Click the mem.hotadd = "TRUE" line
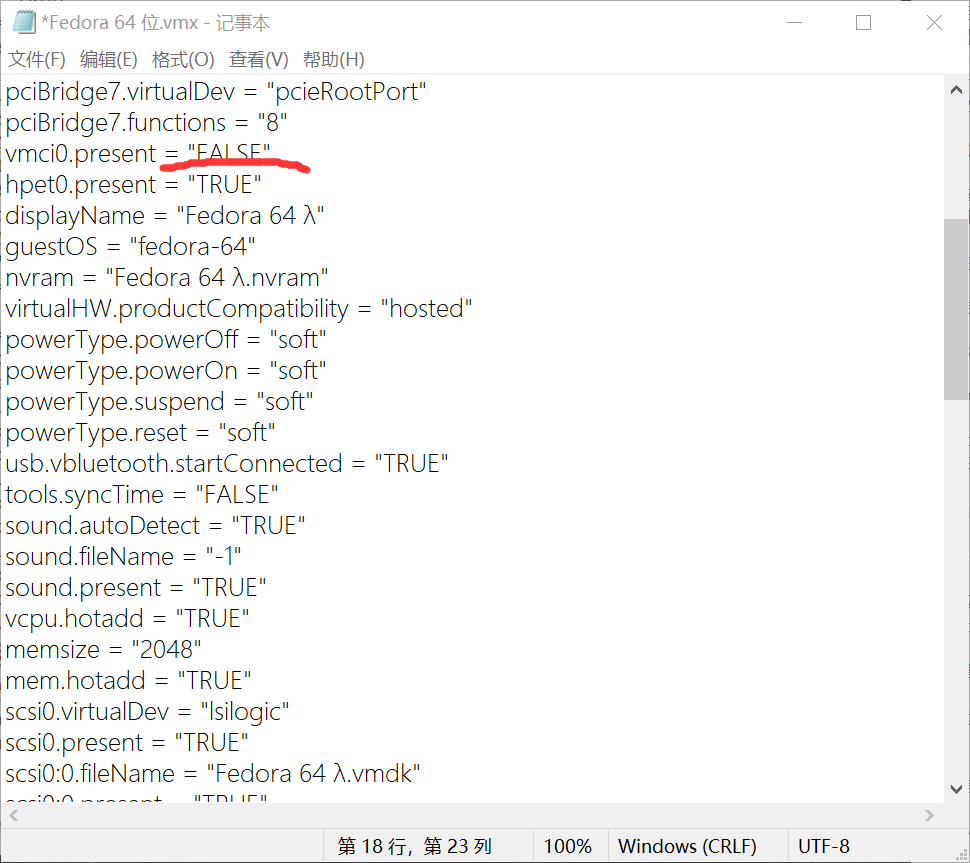970x863 pixels. [x=128, y=680]
